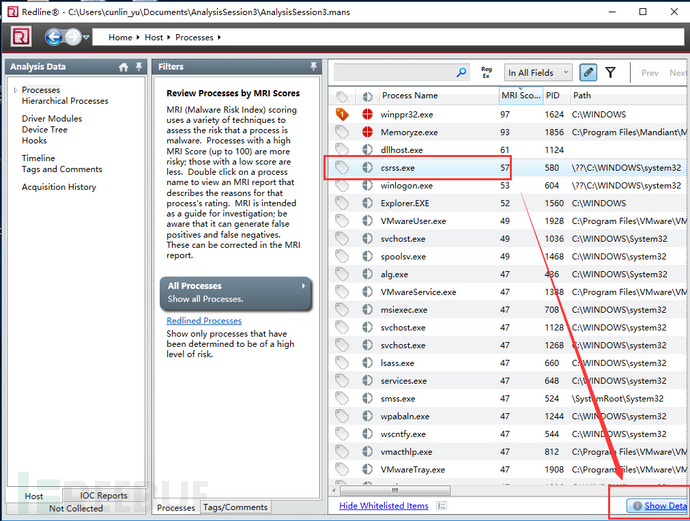This screenshot has height=521, width=690.
Task: Toggle the tag on the csrss.exe row
Action: pos(342,168)
